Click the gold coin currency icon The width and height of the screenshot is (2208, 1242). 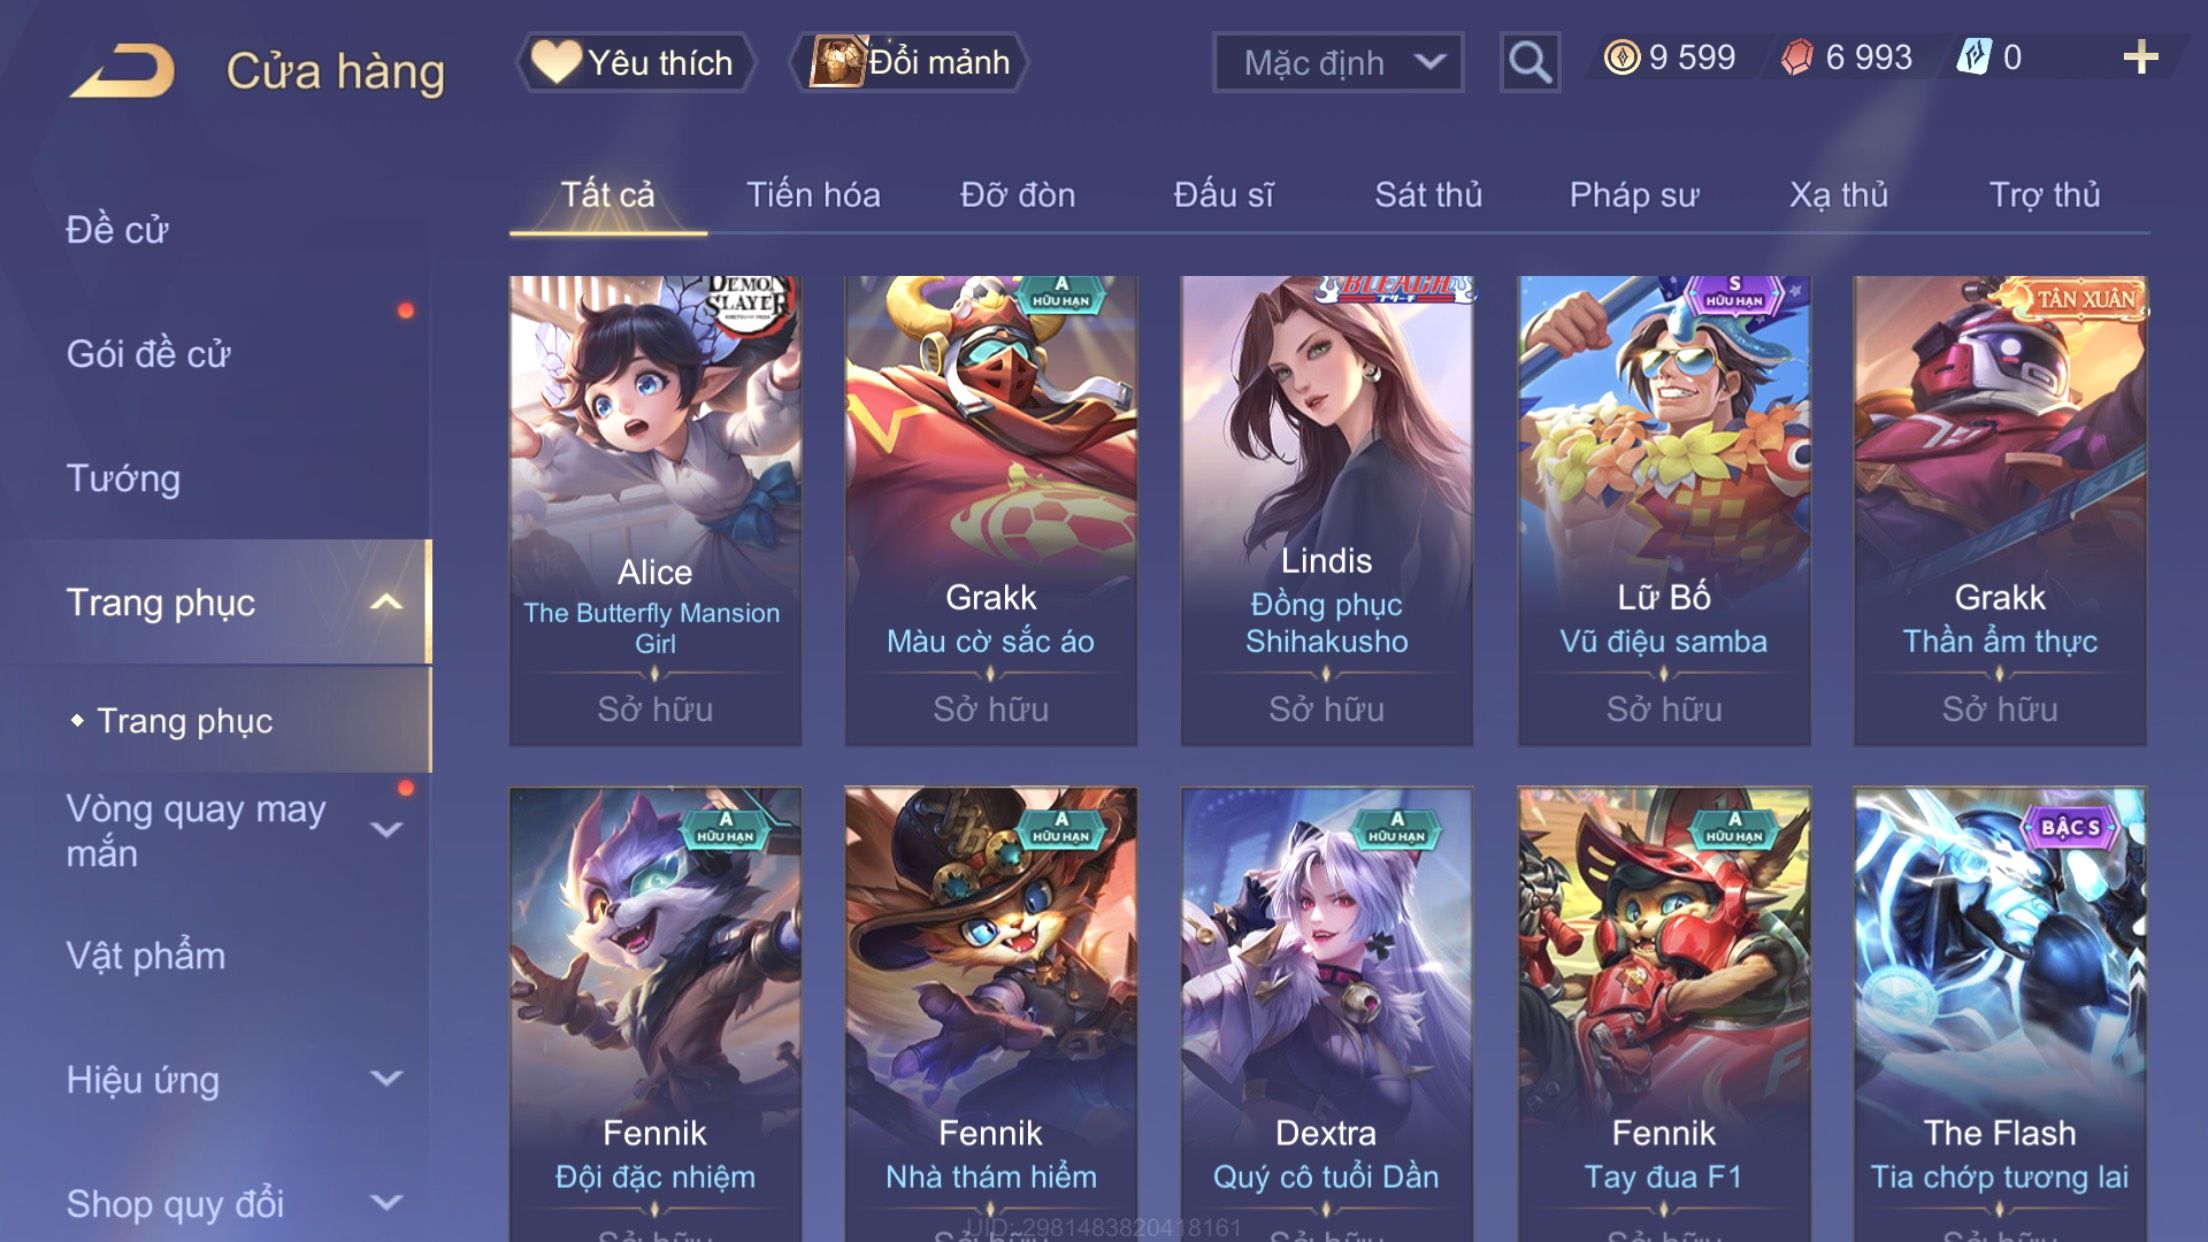(1622, 57)
